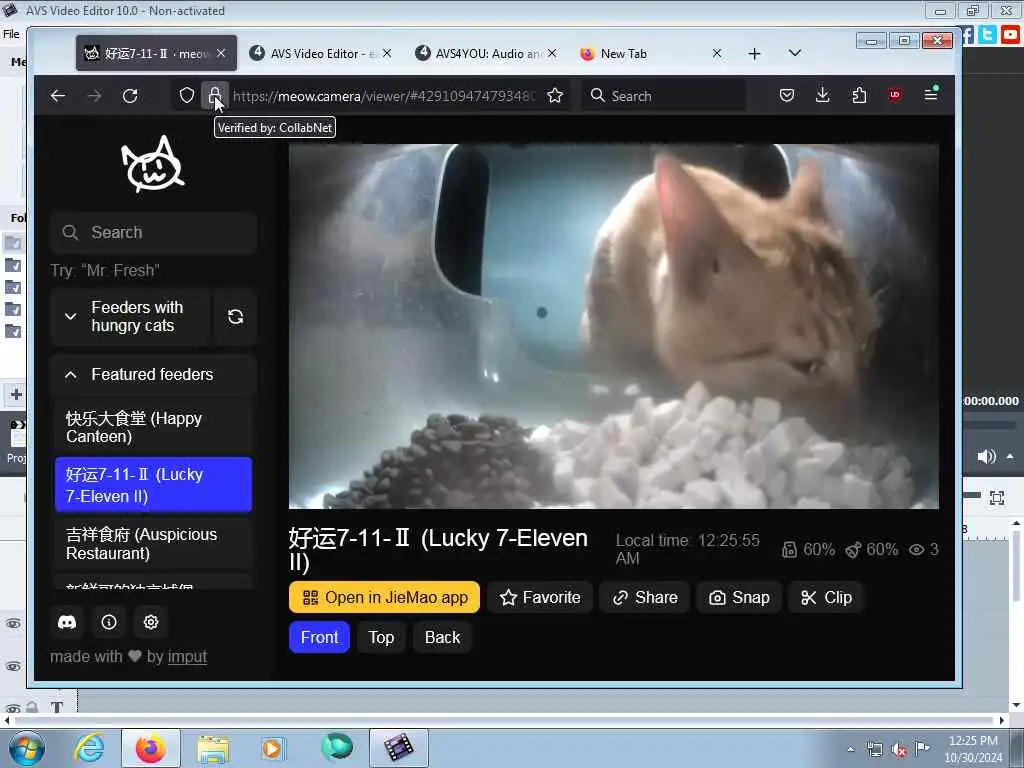Open Internet Explorer from taskbar
This screenshot has width=1024, height=768.
[89, 748]
